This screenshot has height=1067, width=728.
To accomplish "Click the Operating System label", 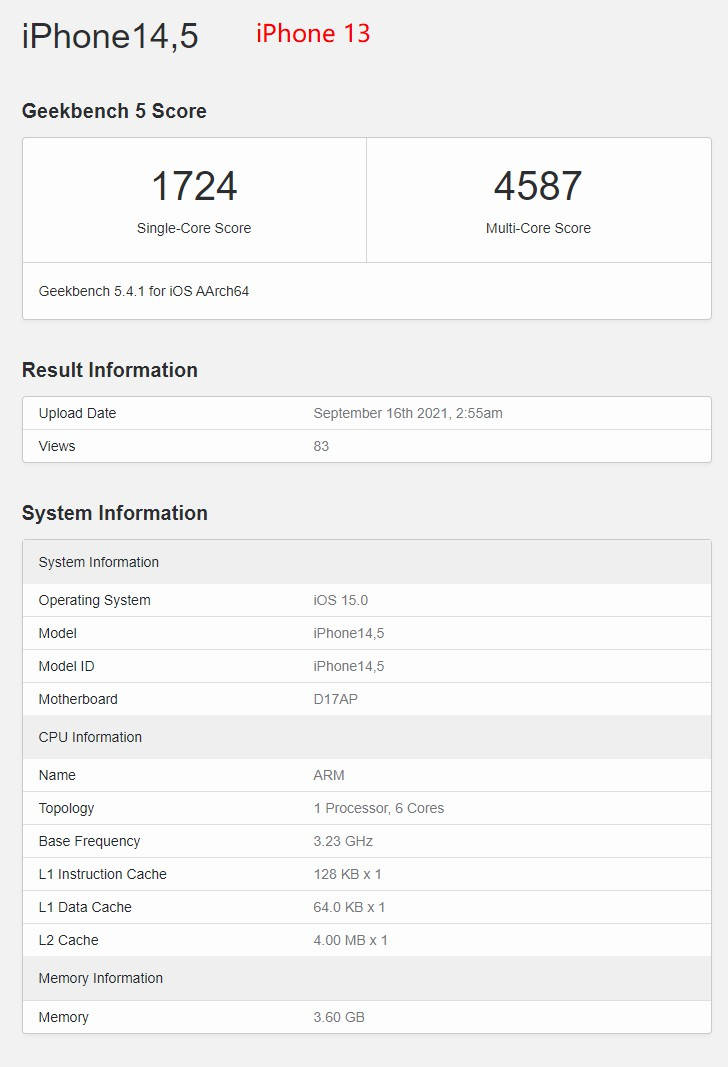I will pyautogui.click(x=95, y=600).
